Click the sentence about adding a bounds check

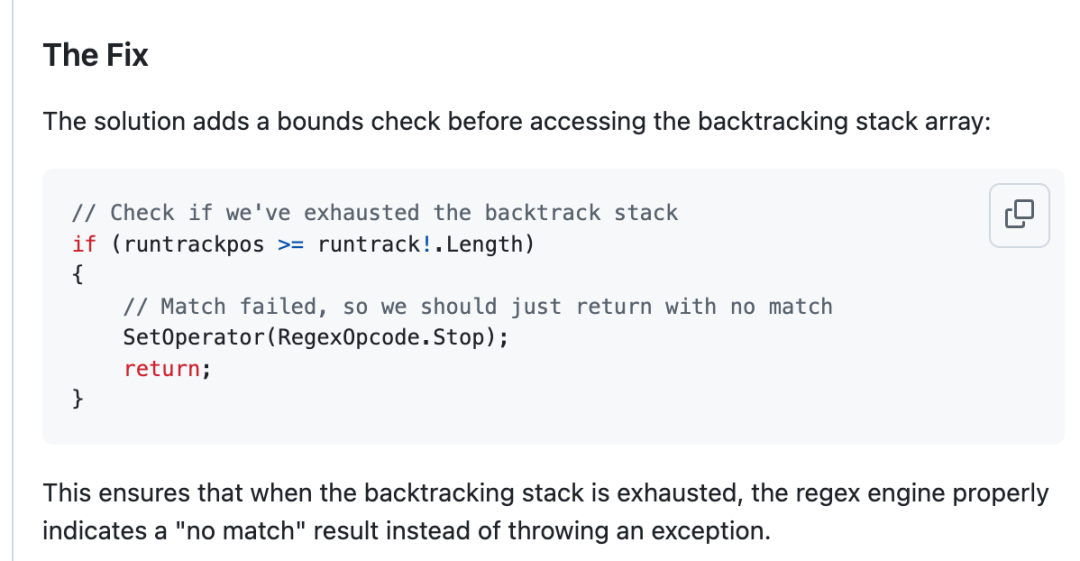point(515,122)
